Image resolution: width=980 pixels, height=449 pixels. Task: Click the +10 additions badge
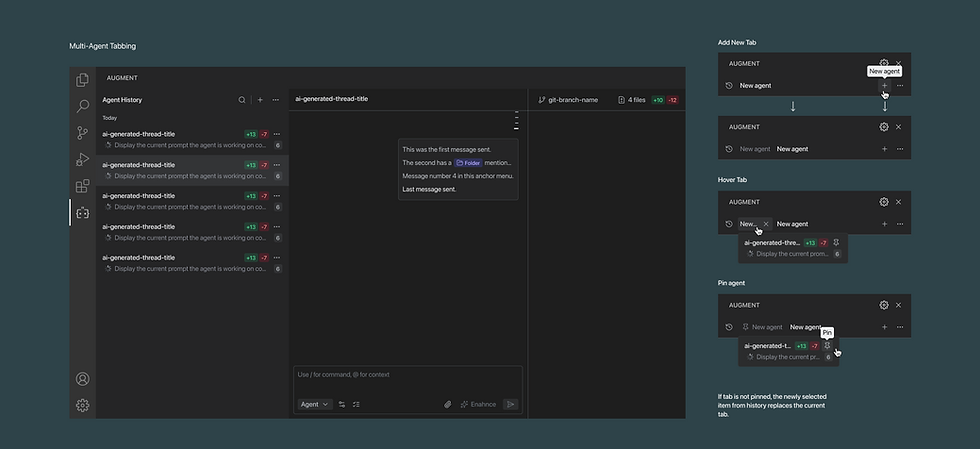coord(658,100)
